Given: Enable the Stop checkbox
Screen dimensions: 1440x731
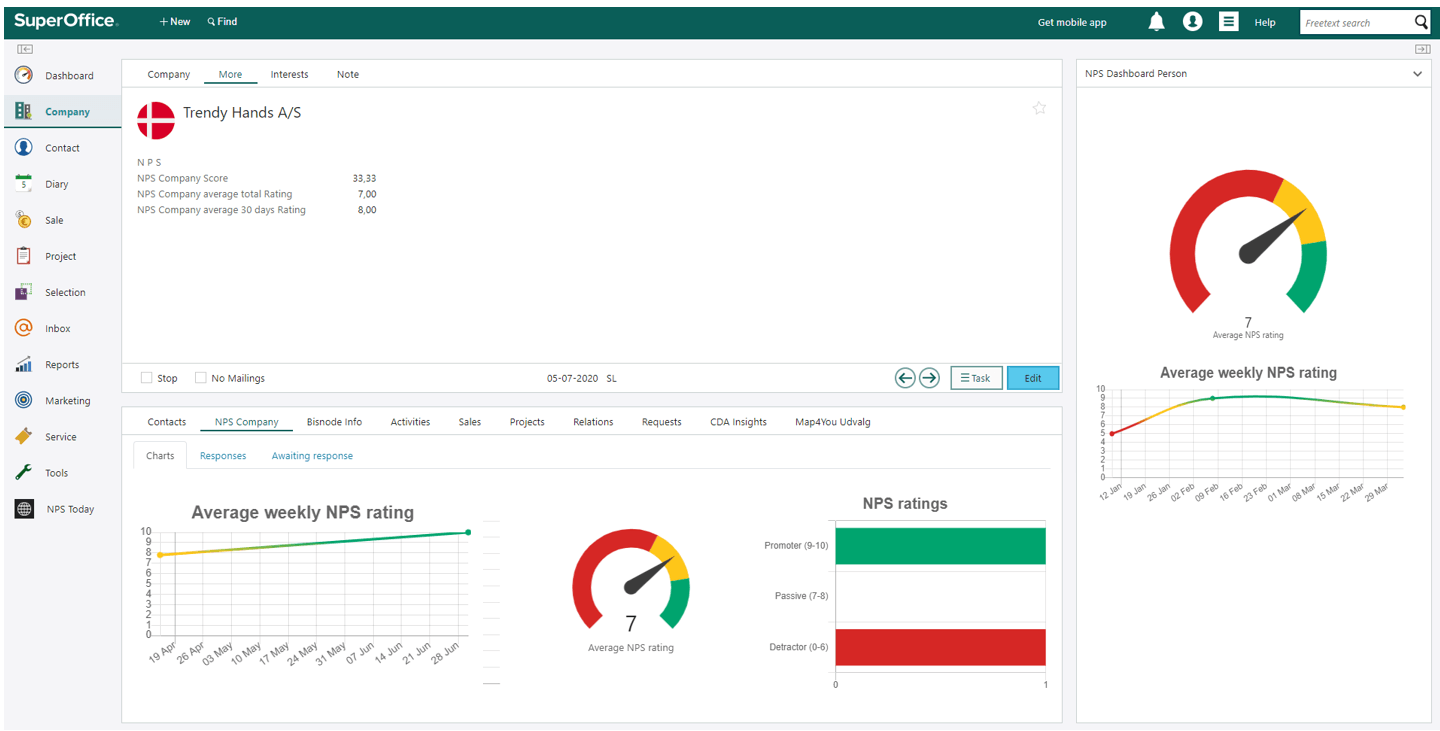Looking at the screenshot, I should click(x=147, y=378).
